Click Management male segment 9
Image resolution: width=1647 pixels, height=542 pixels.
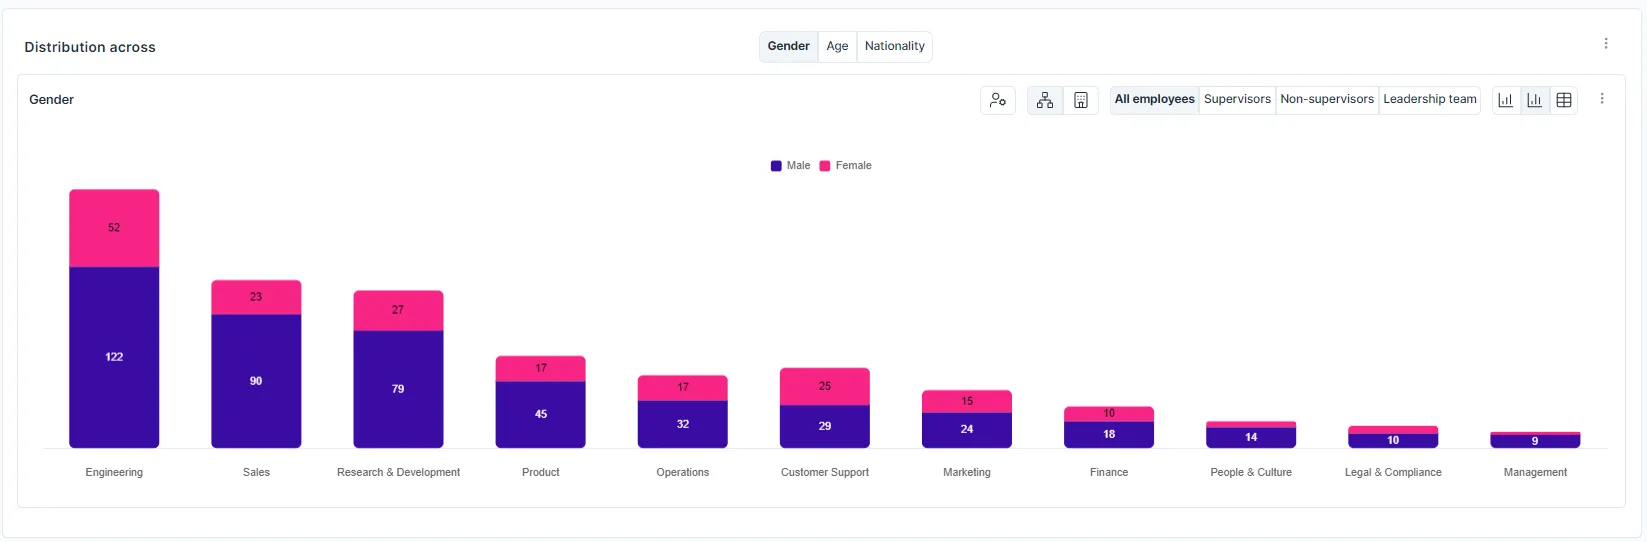pos(1535,441)
